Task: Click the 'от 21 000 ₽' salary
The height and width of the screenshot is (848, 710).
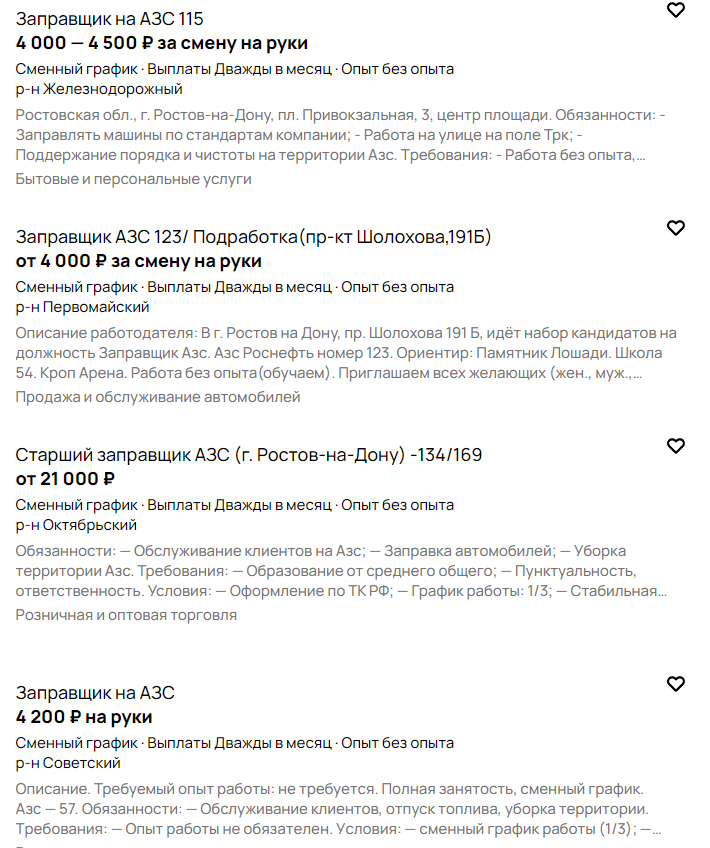Action: pos(66,479)
